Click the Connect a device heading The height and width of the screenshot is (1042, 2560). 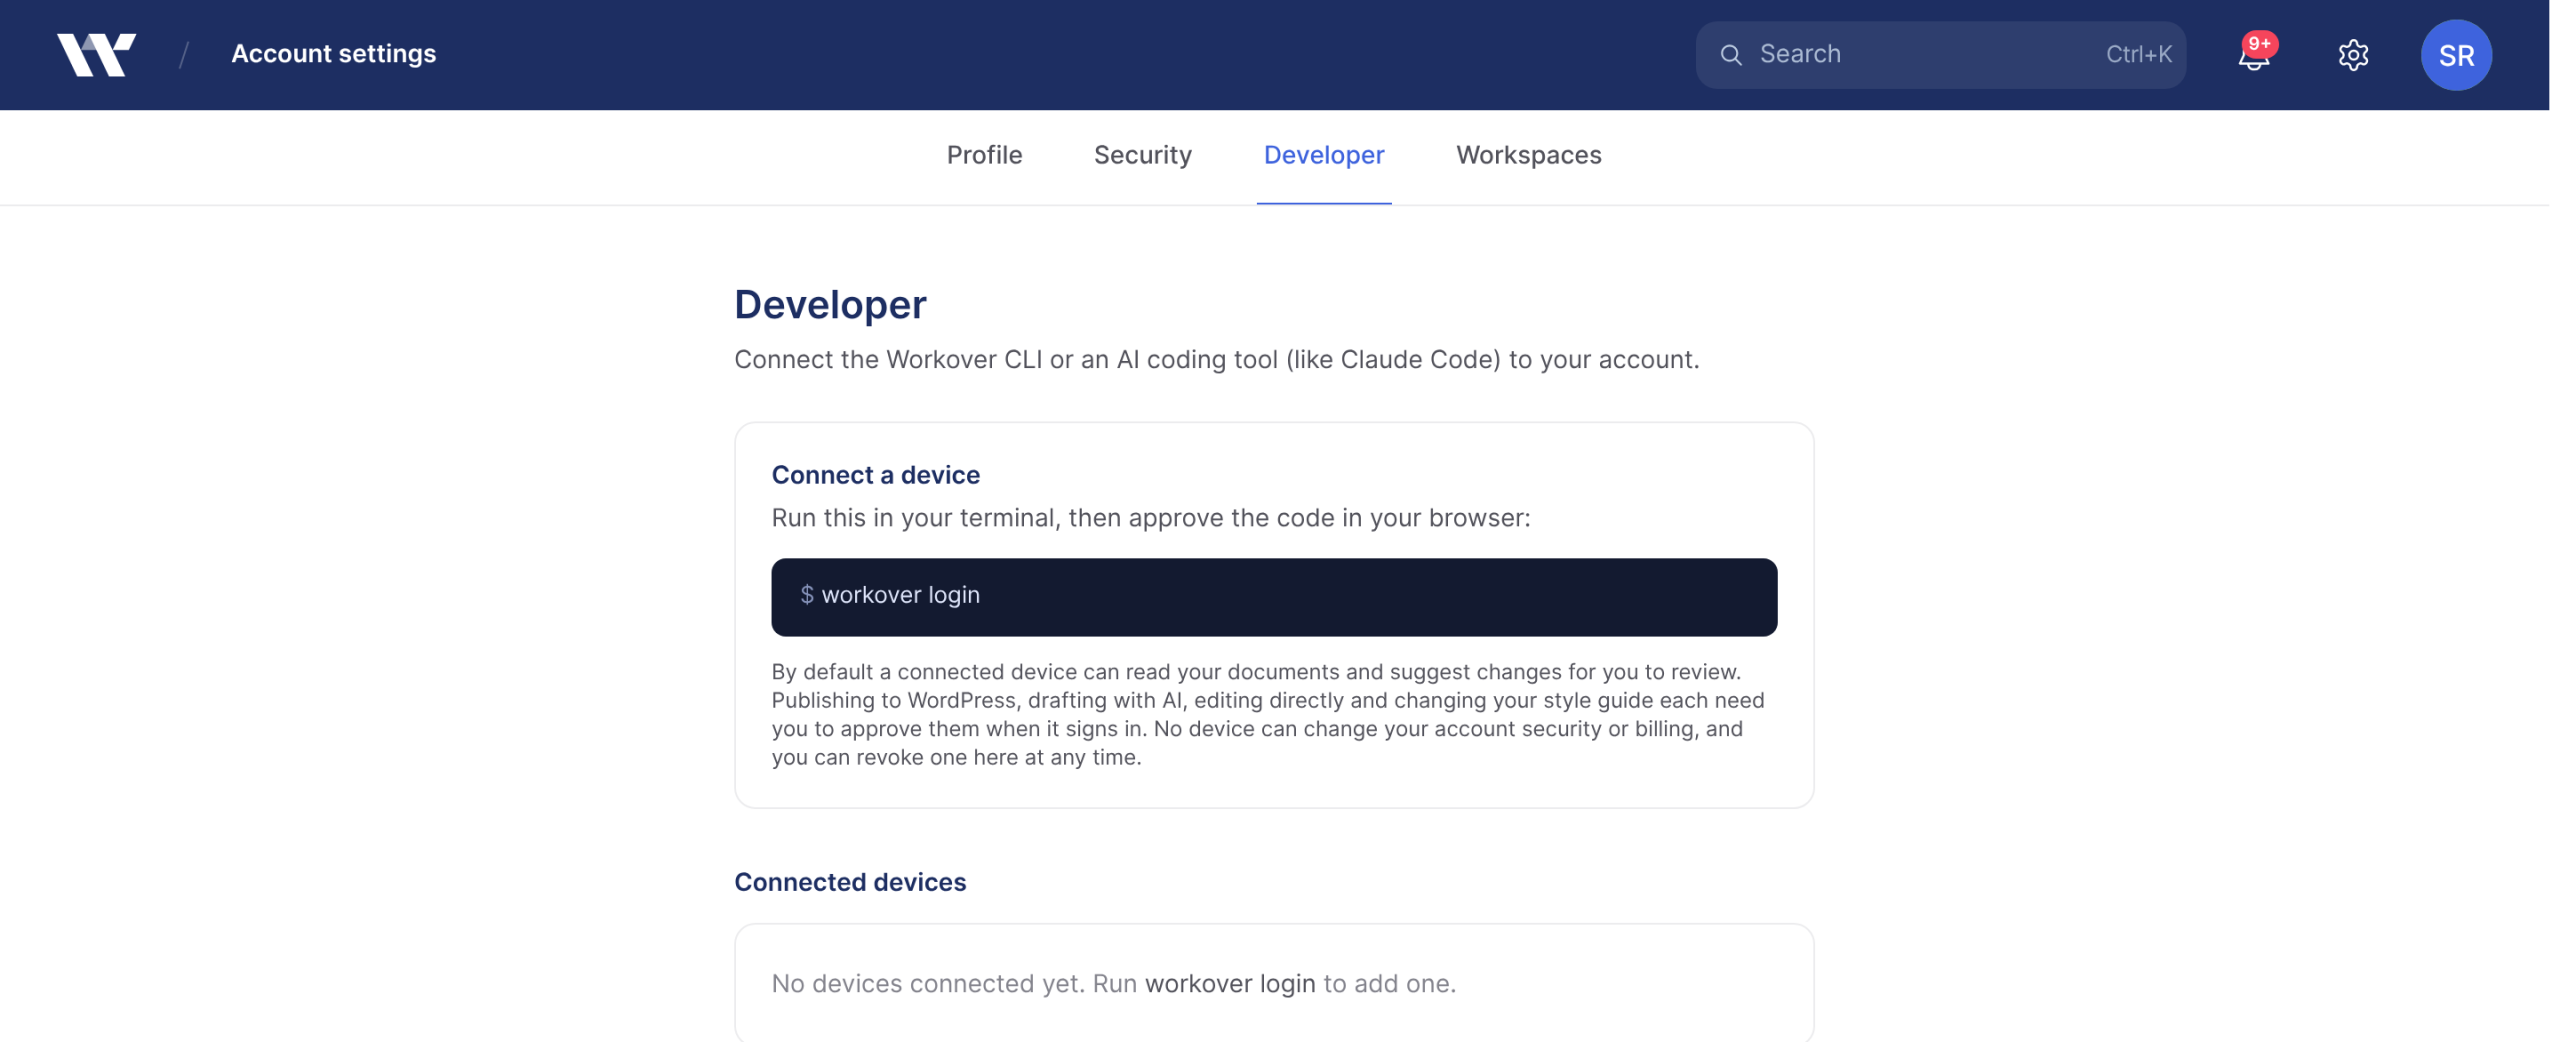[x=875, y=475]
